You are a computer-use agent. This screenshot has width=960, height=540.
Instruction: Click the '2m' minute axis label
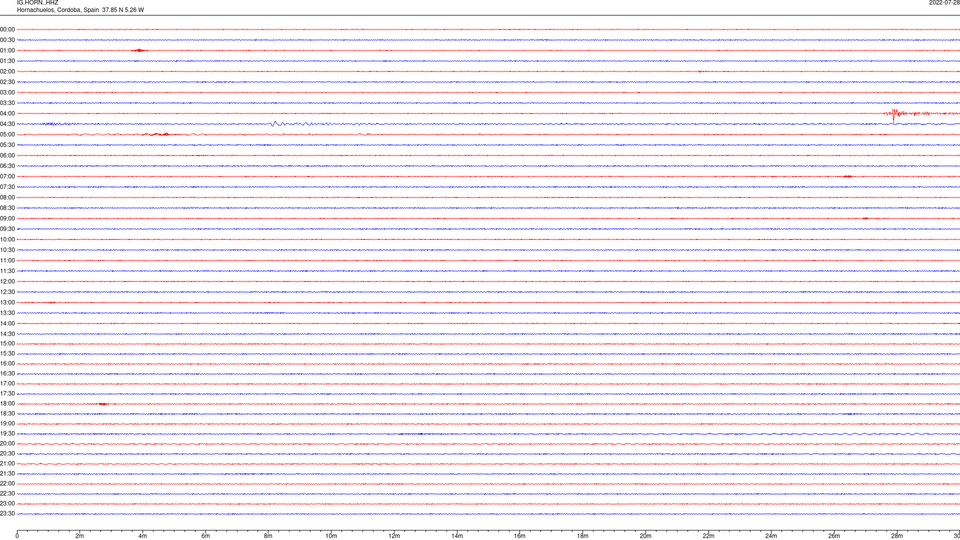tap(80, 536)
